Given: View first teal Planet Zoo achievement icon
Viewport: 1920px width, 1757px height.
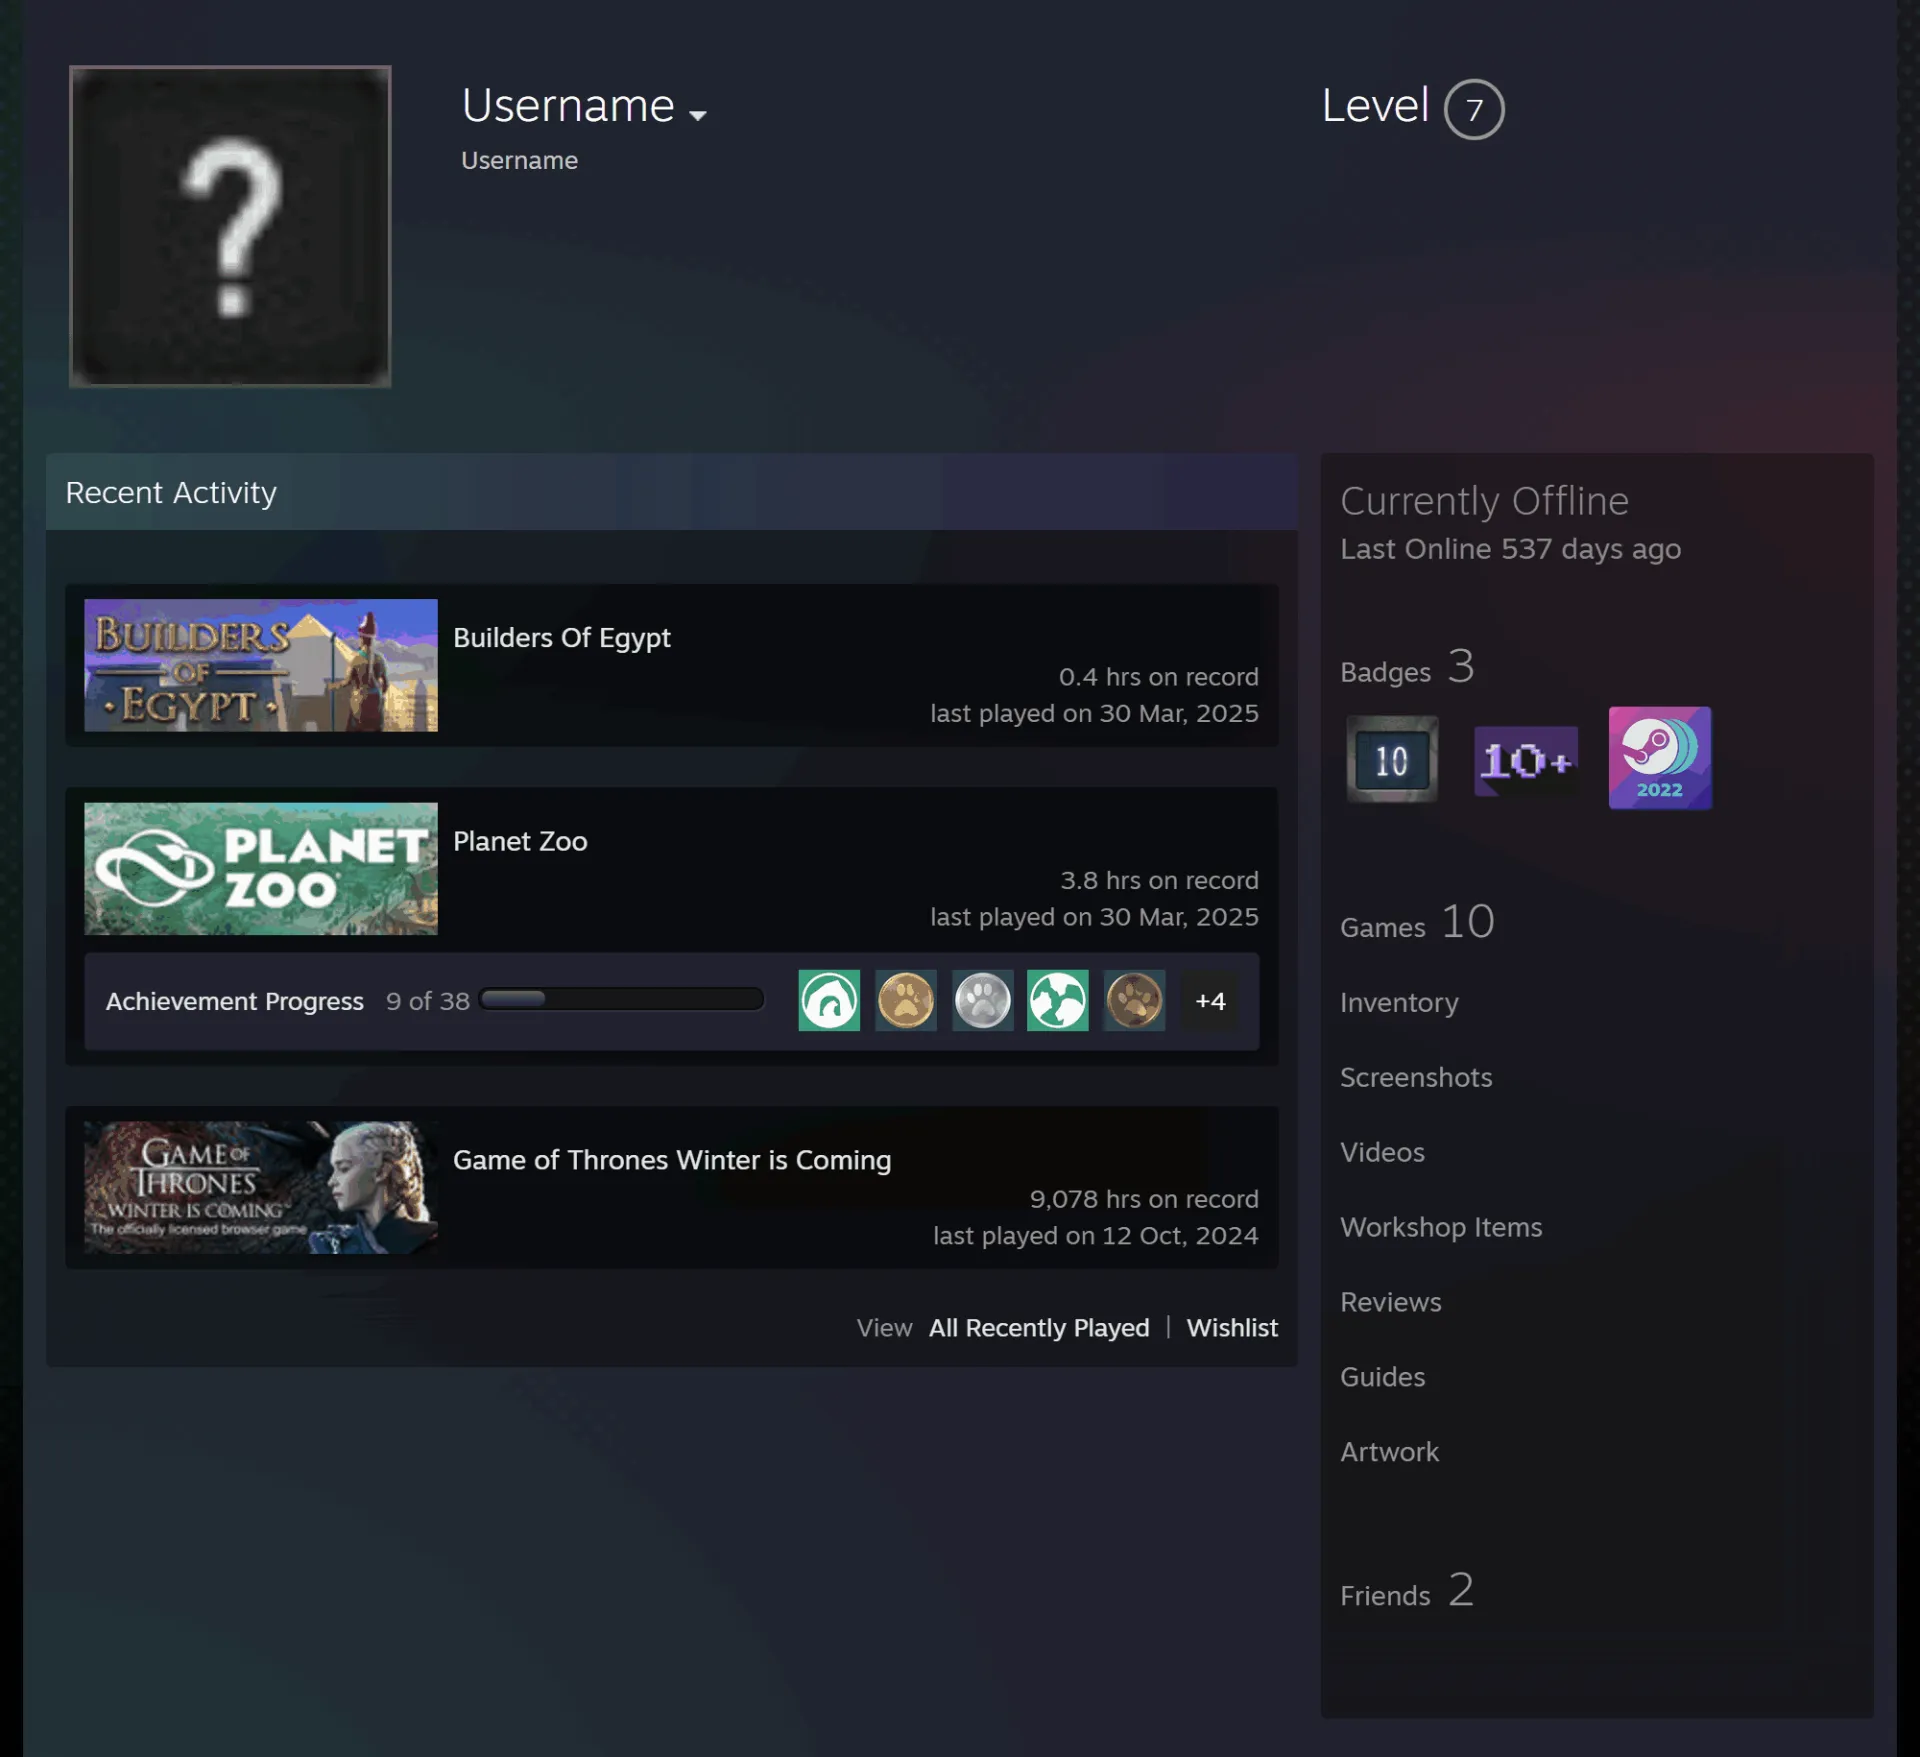Looking at the screenshot, I should 829,1000.
